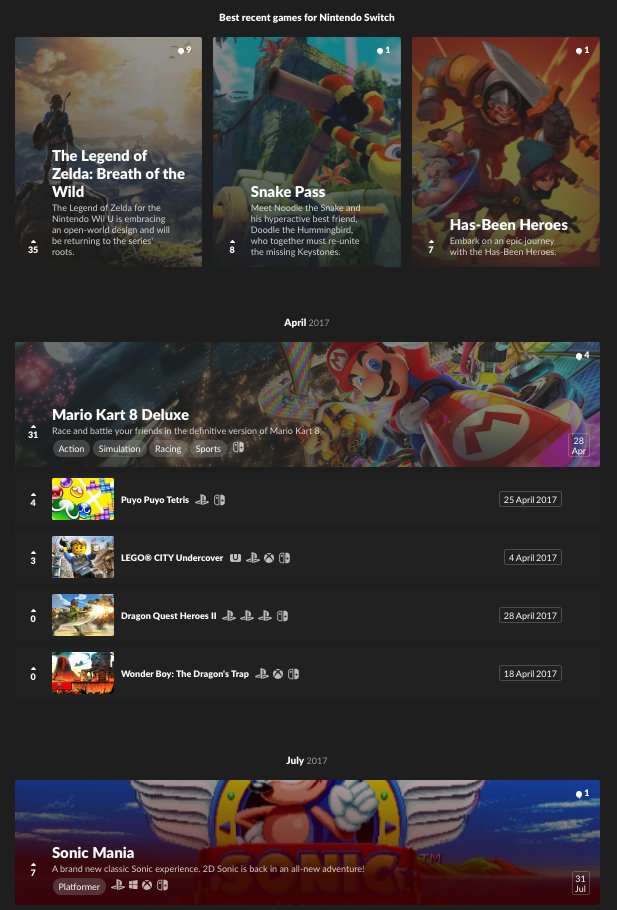Open comments on Has-Been Heroes card
617x910 pixels.
click(x=582, y=50)
